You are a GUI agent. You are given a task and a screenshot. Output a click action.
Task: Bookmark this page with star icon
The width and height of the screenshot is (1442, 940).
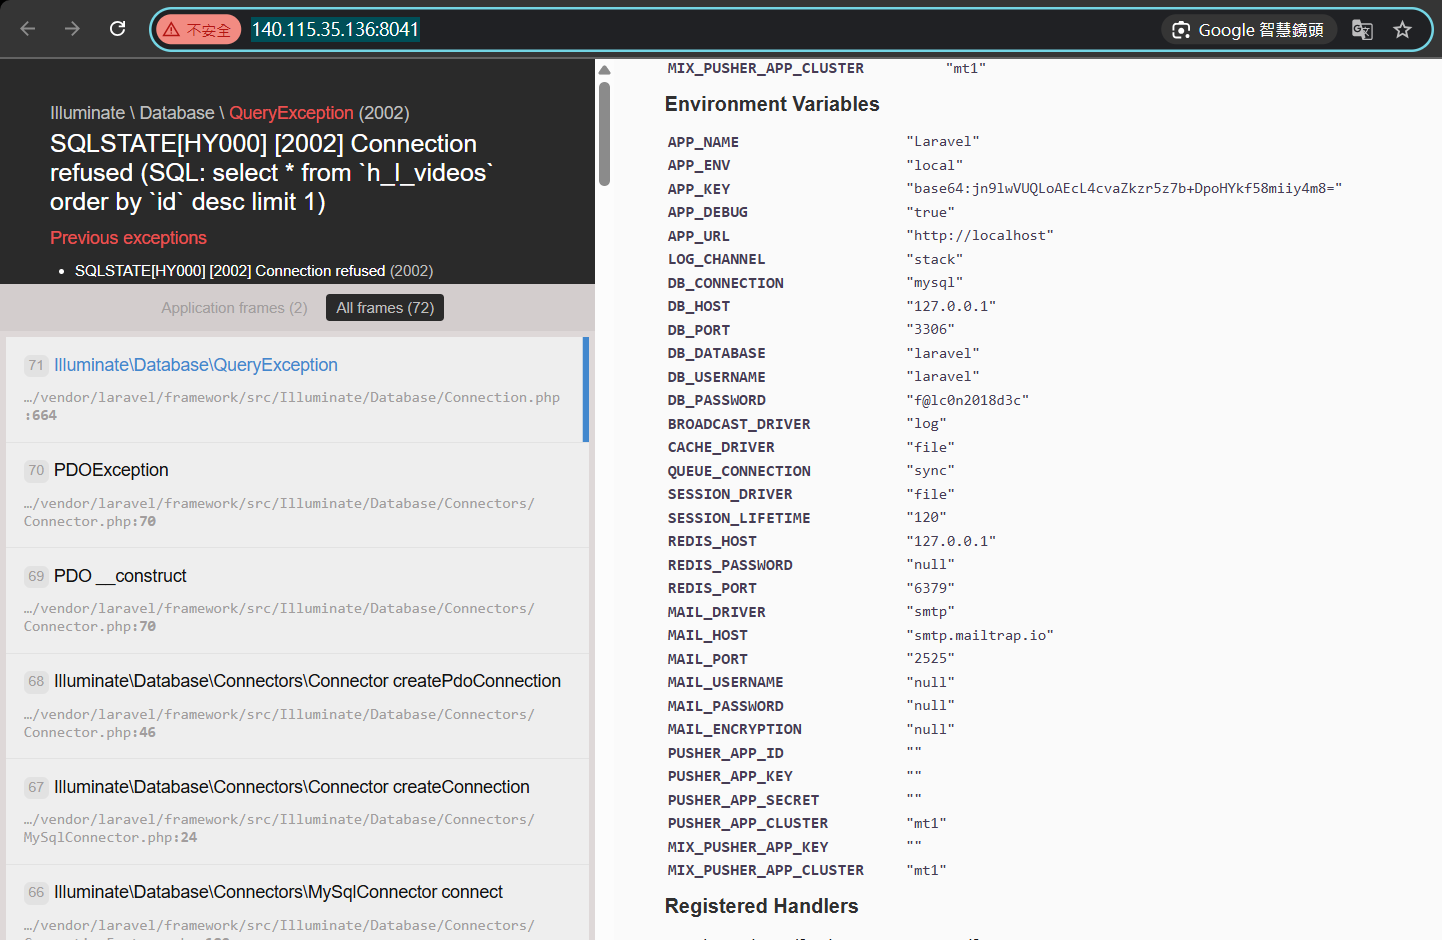1403,30
